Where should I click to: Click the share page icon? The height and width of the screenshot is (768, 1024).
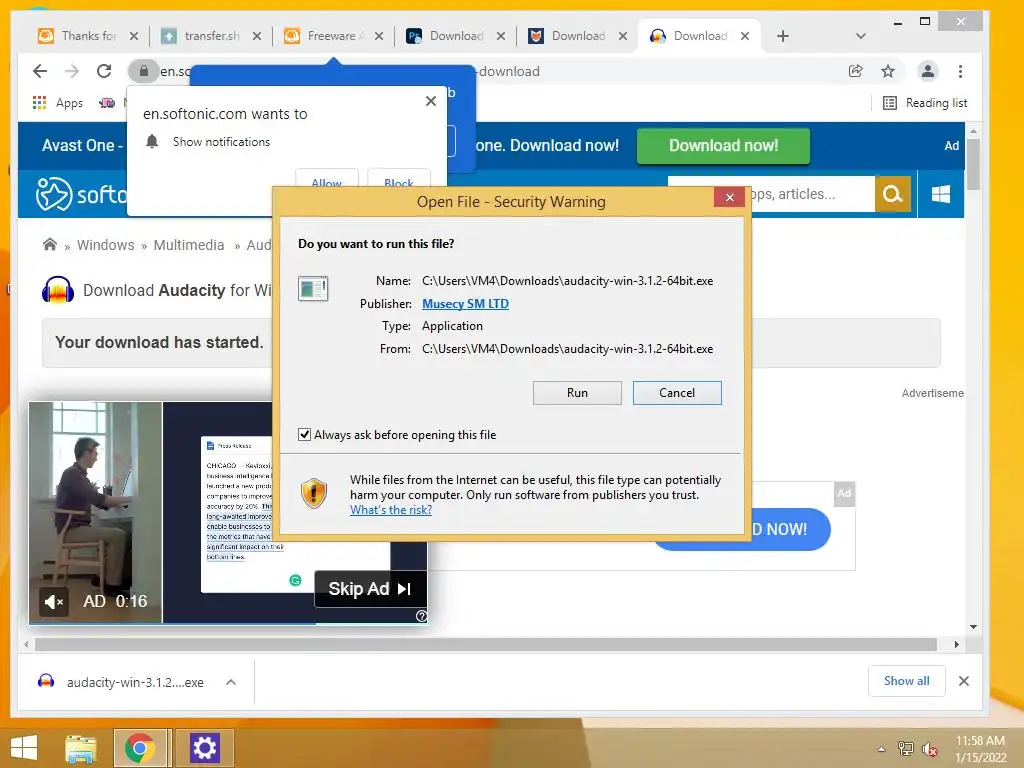pos(855,71)
